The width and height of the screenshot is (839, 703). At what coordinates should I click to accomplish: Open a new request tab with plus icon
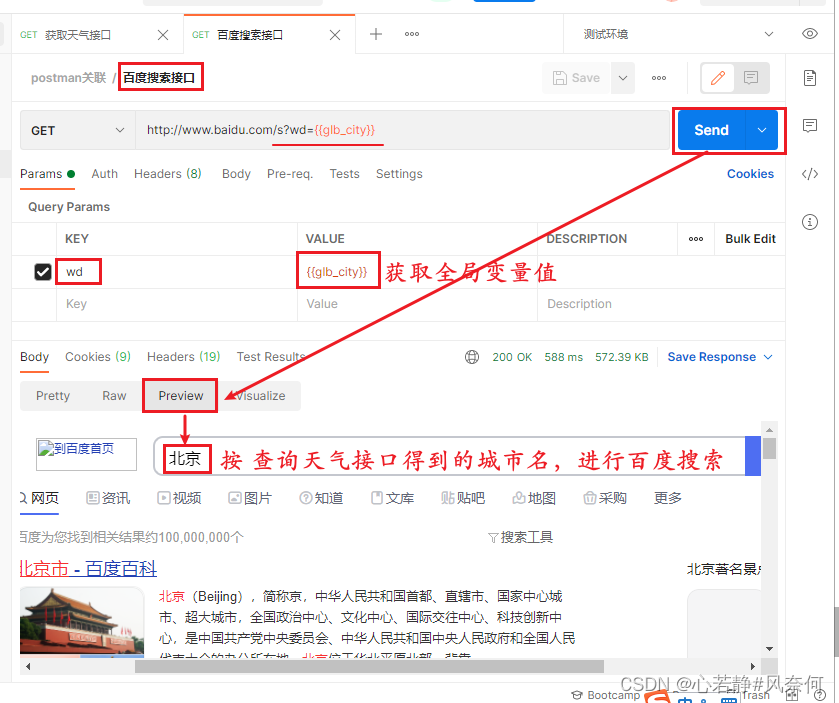[x=376, y=34]
